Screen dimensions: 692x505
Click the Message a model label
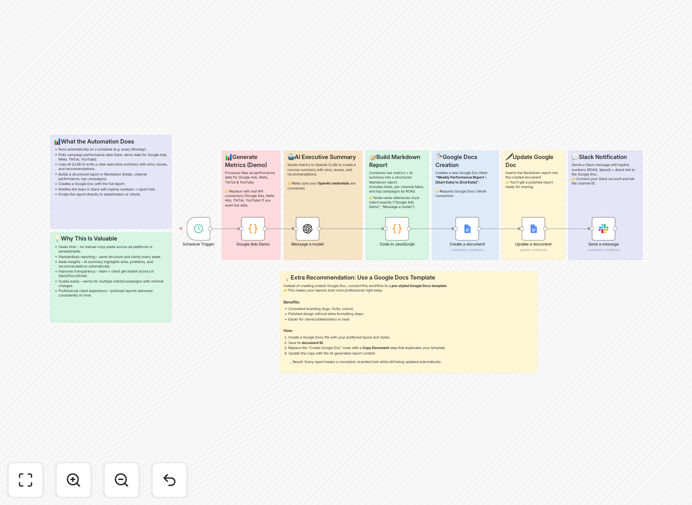(308, 244)
